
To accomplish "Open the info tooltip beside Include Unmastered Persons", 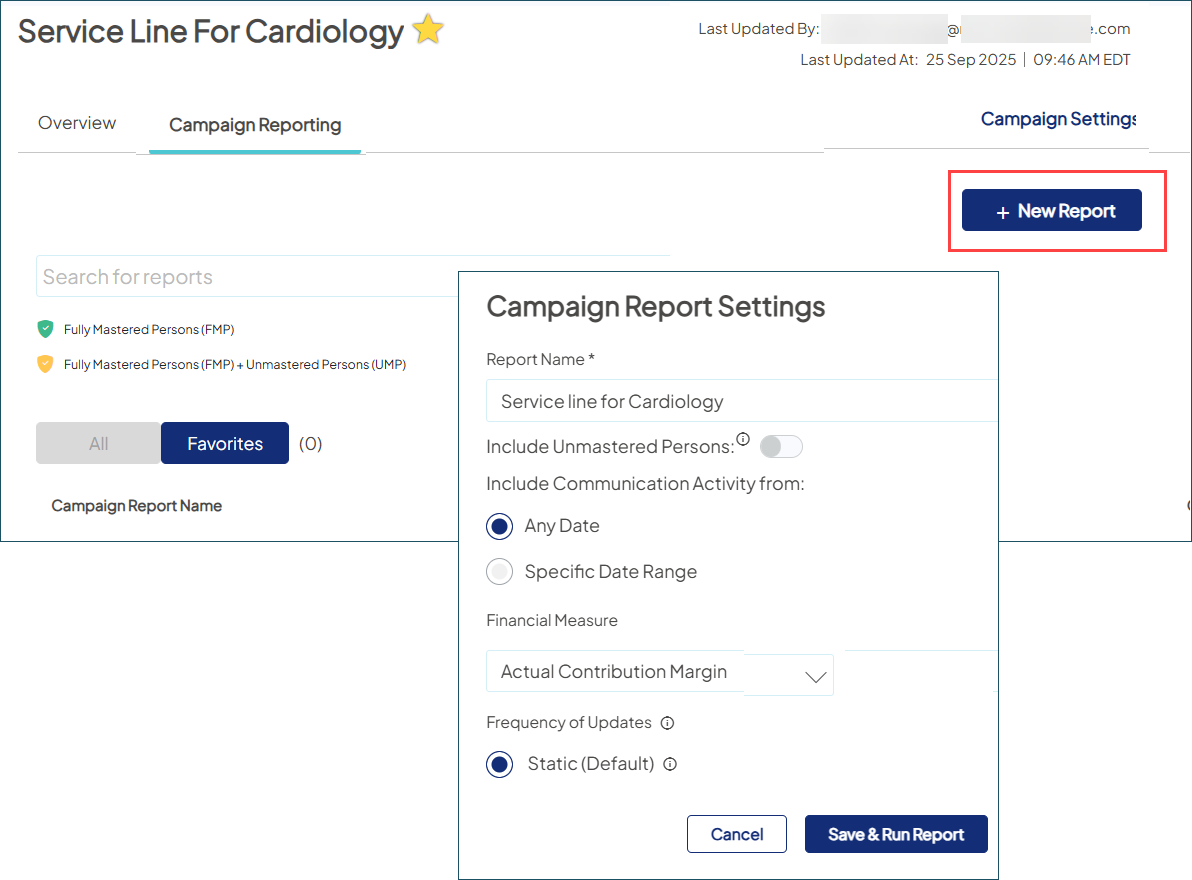I will coord(741,438).
